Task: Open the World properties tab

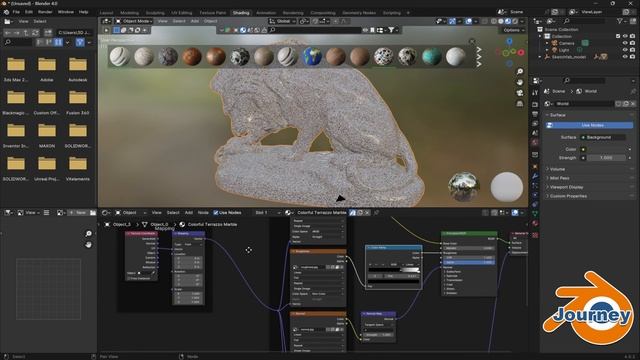Action: (x=535, y=142)
